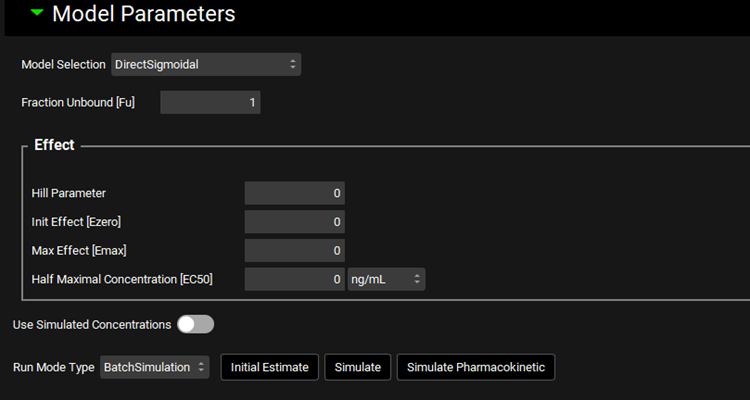This screenshot has height=400, width=750.
Task: Toggle Use Simulated Concentrations switch
Action: [195, 324]
